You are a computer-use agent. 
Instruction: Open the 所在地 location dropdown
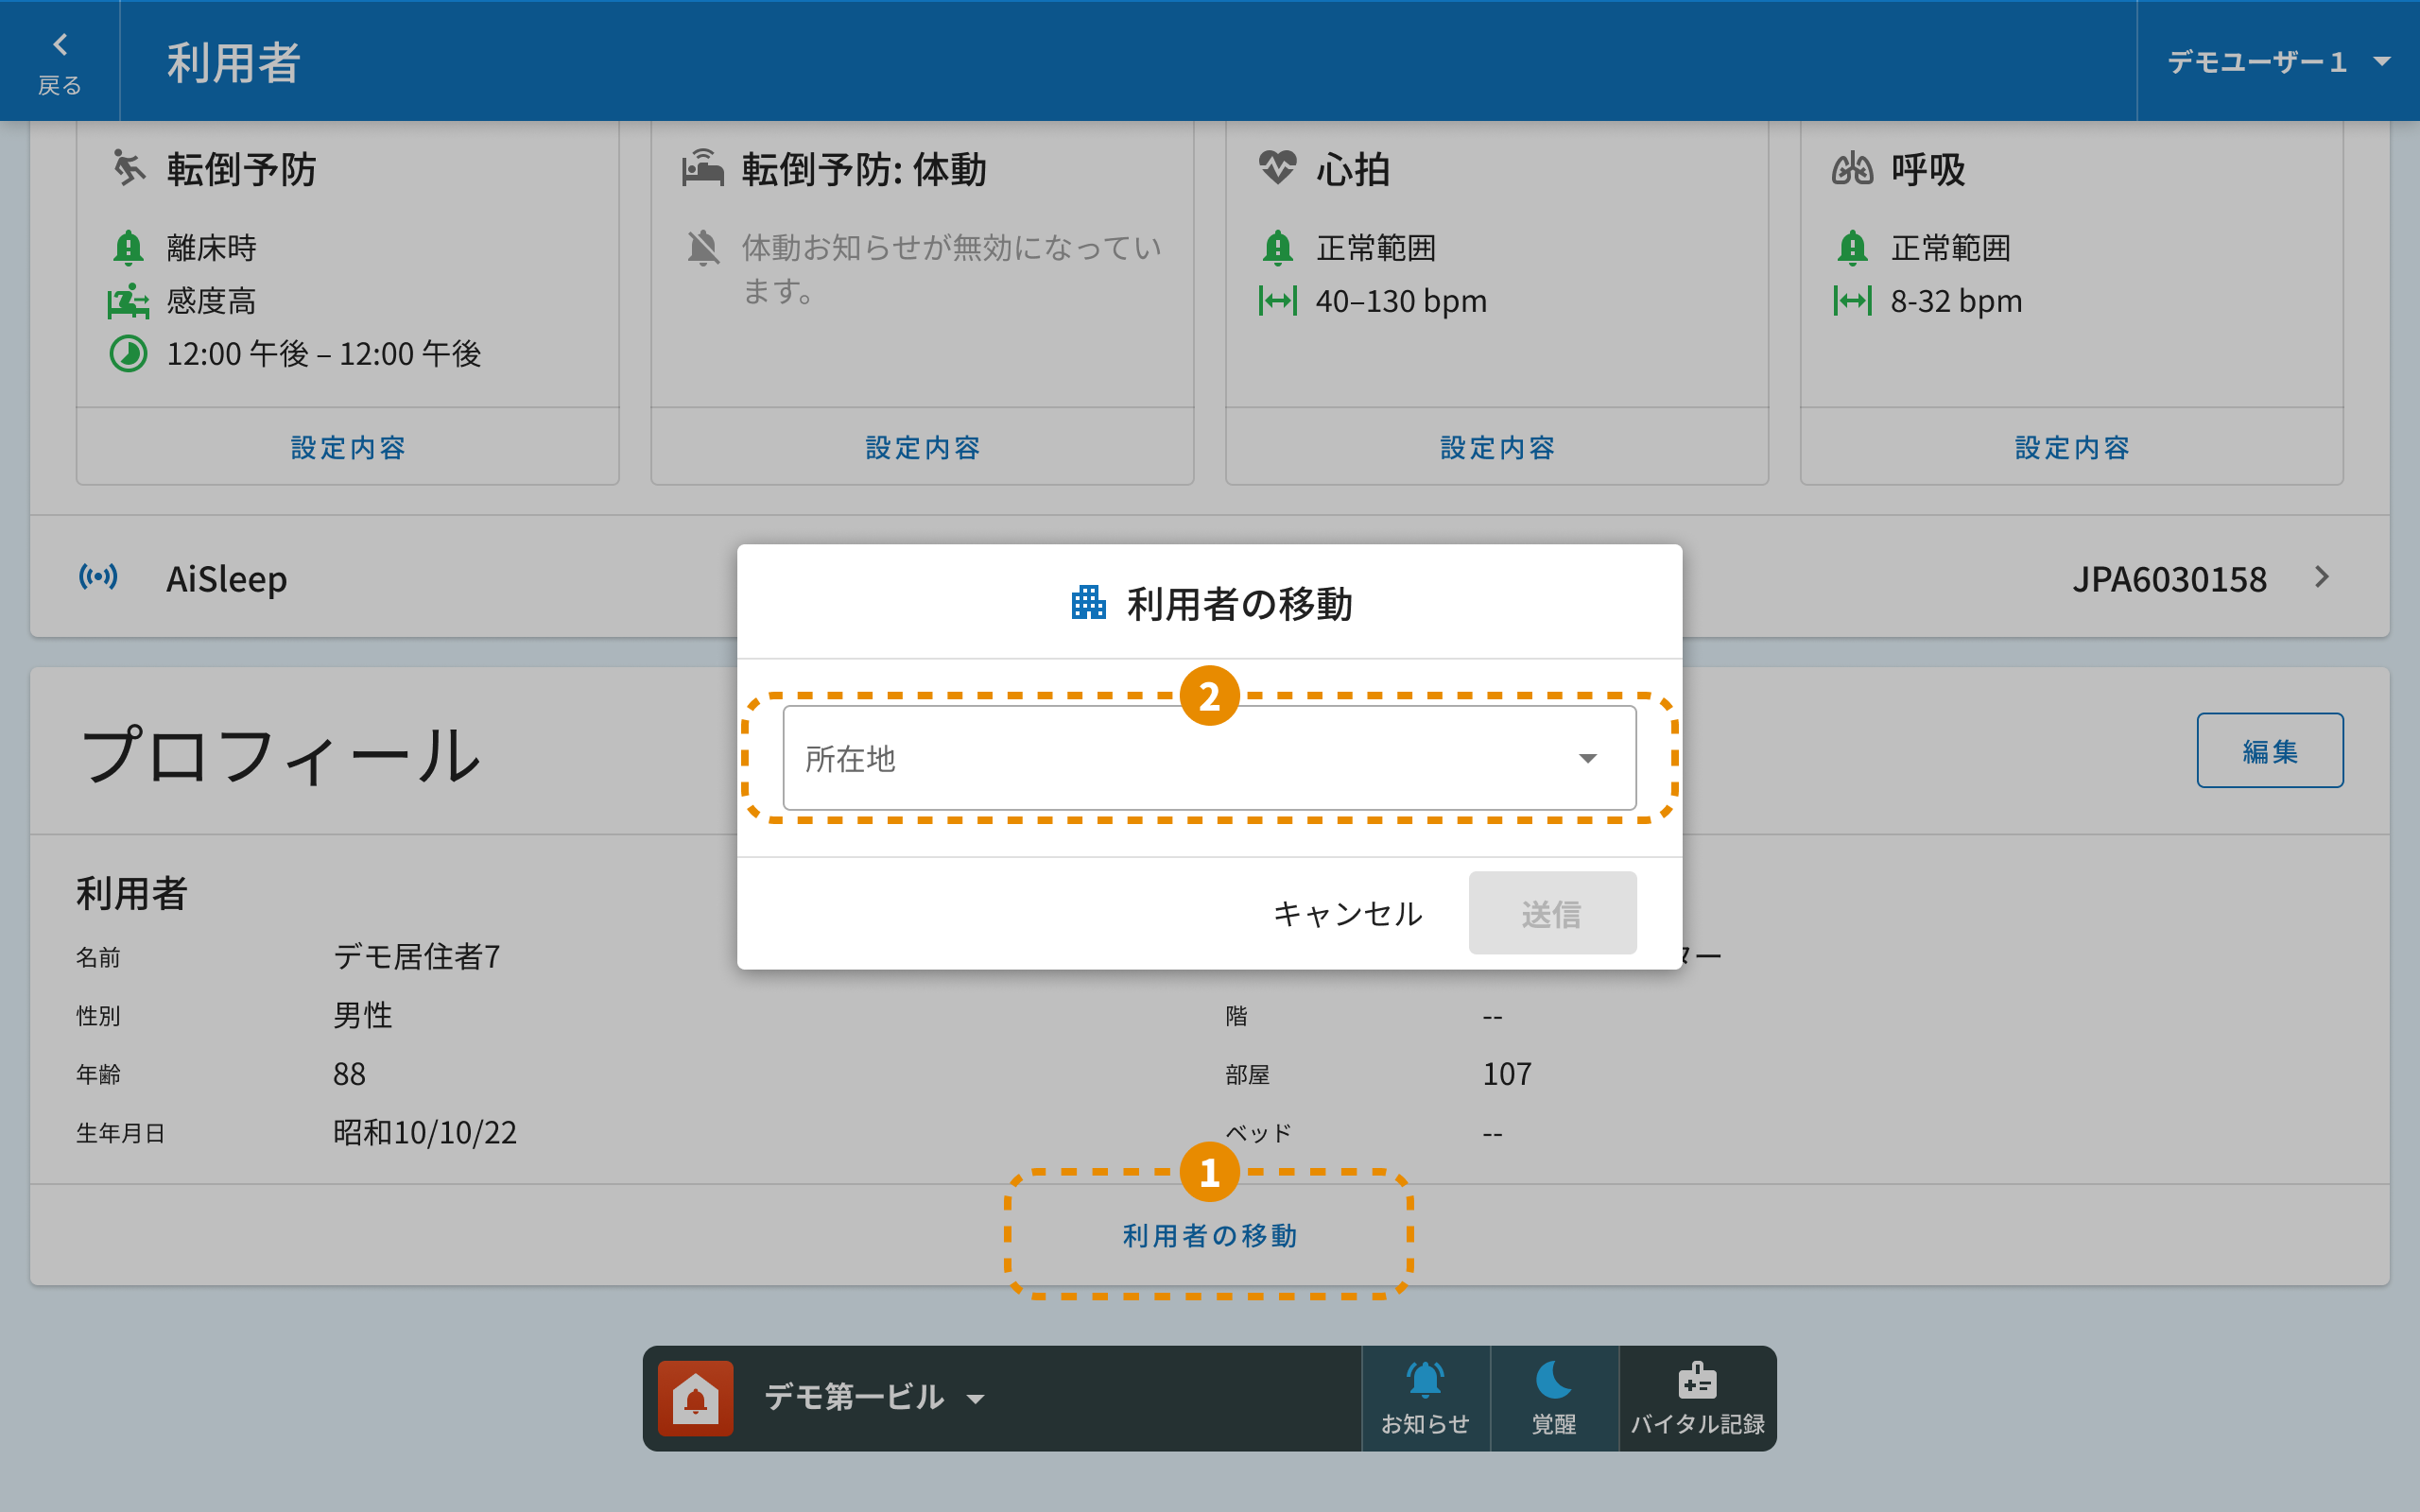(1209, 758)
